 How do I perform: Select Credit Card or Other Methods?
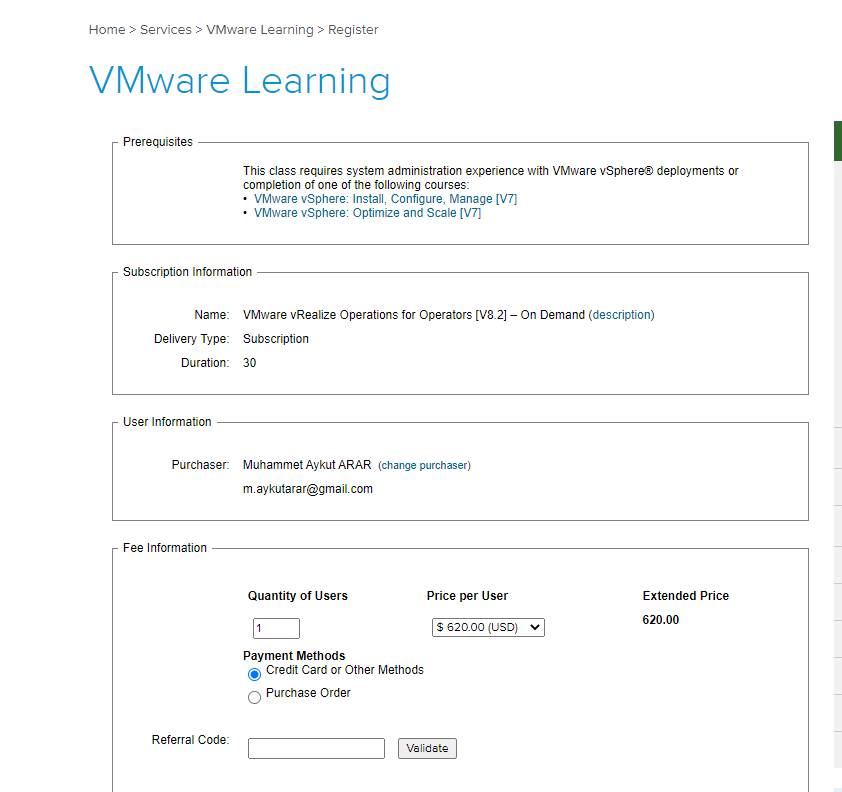254,674
